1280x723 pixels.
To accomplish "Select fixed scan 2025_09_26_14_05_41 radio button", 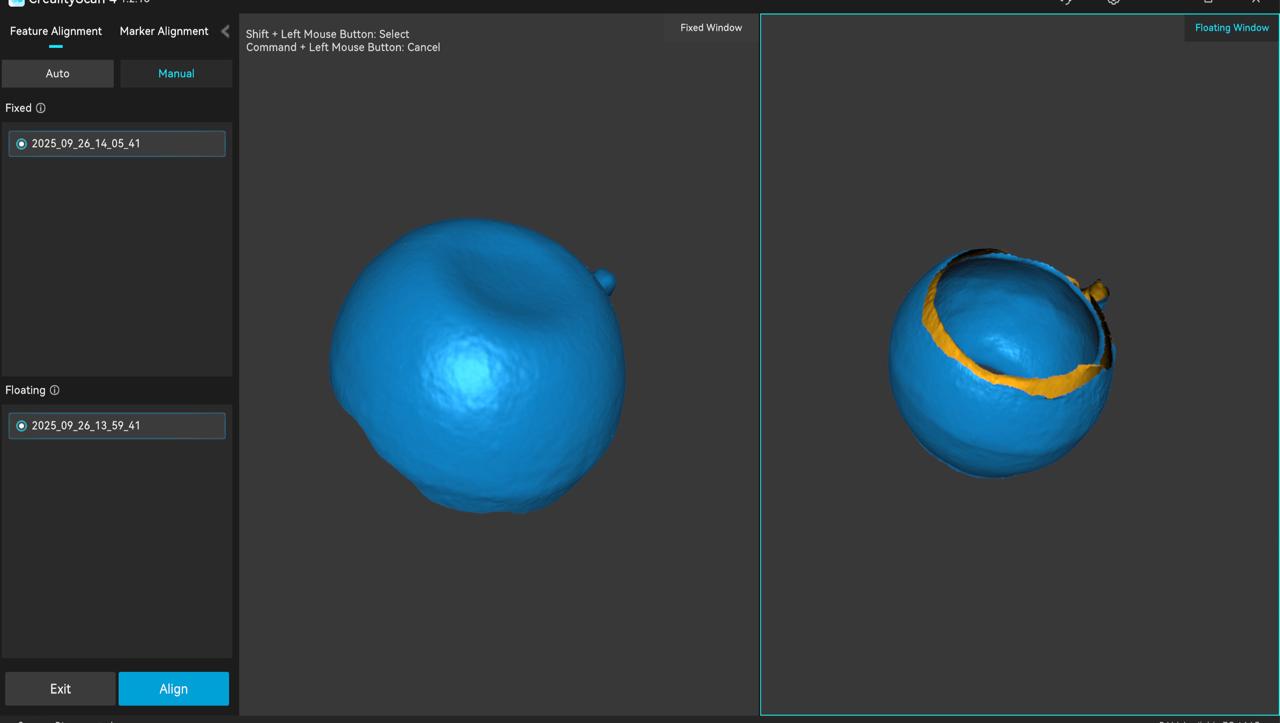I will pyautogui.click(x=21, y=144).
